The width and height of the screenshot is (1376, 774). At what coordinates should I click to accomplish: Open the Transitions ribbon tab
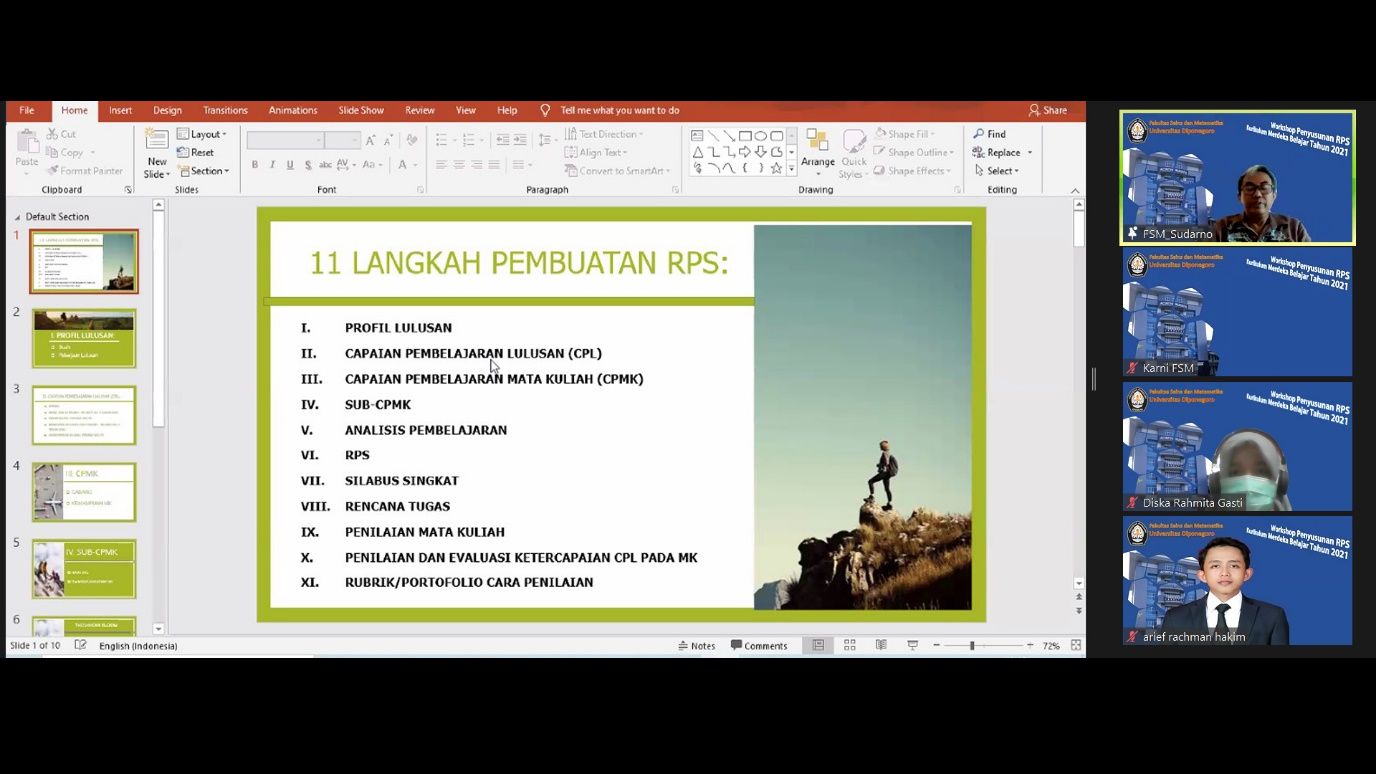[225, 110]
